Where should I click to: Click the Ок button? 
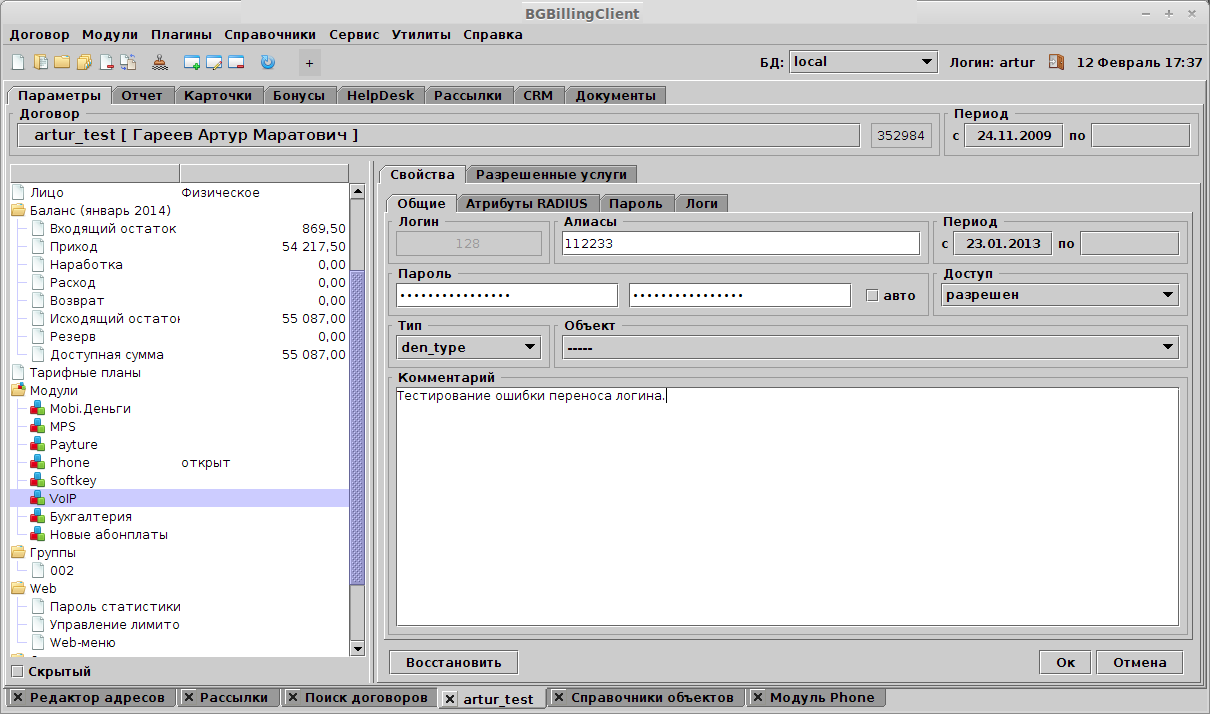click(1064, 662)
